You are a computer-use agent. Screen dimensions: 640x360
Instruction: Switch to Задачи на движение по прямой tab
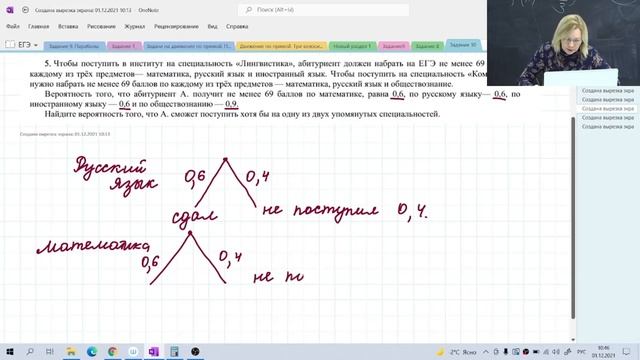pyautogui.click(x=189, y=46)
